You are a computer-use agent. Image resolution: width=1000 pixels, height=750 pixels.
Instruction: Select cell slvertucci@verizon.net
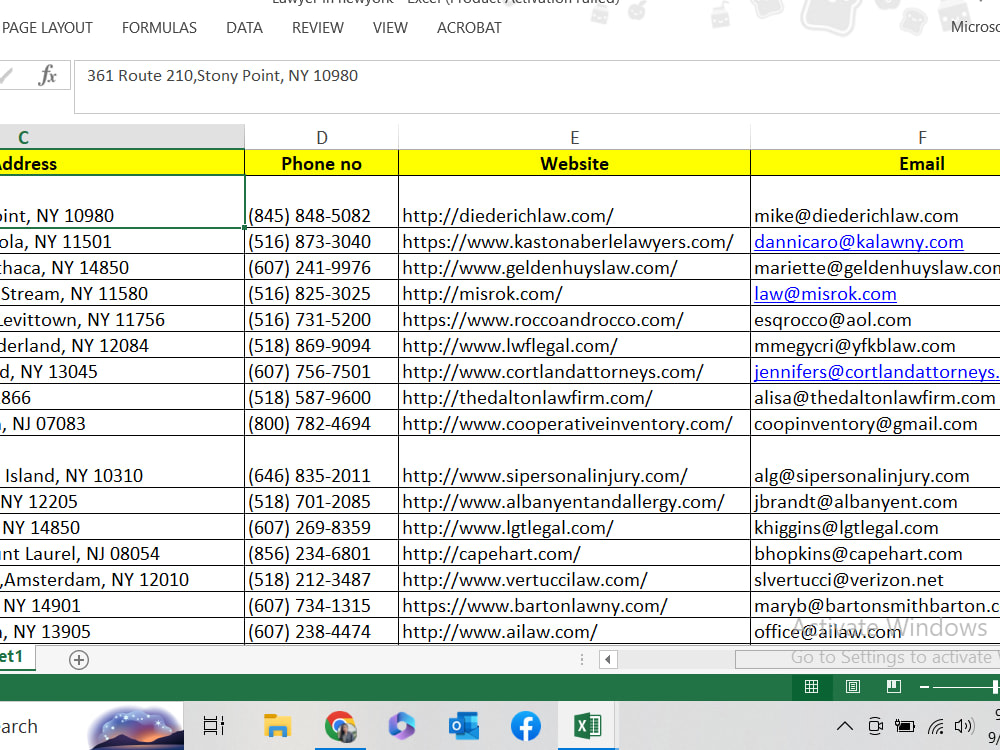(875, 580)
